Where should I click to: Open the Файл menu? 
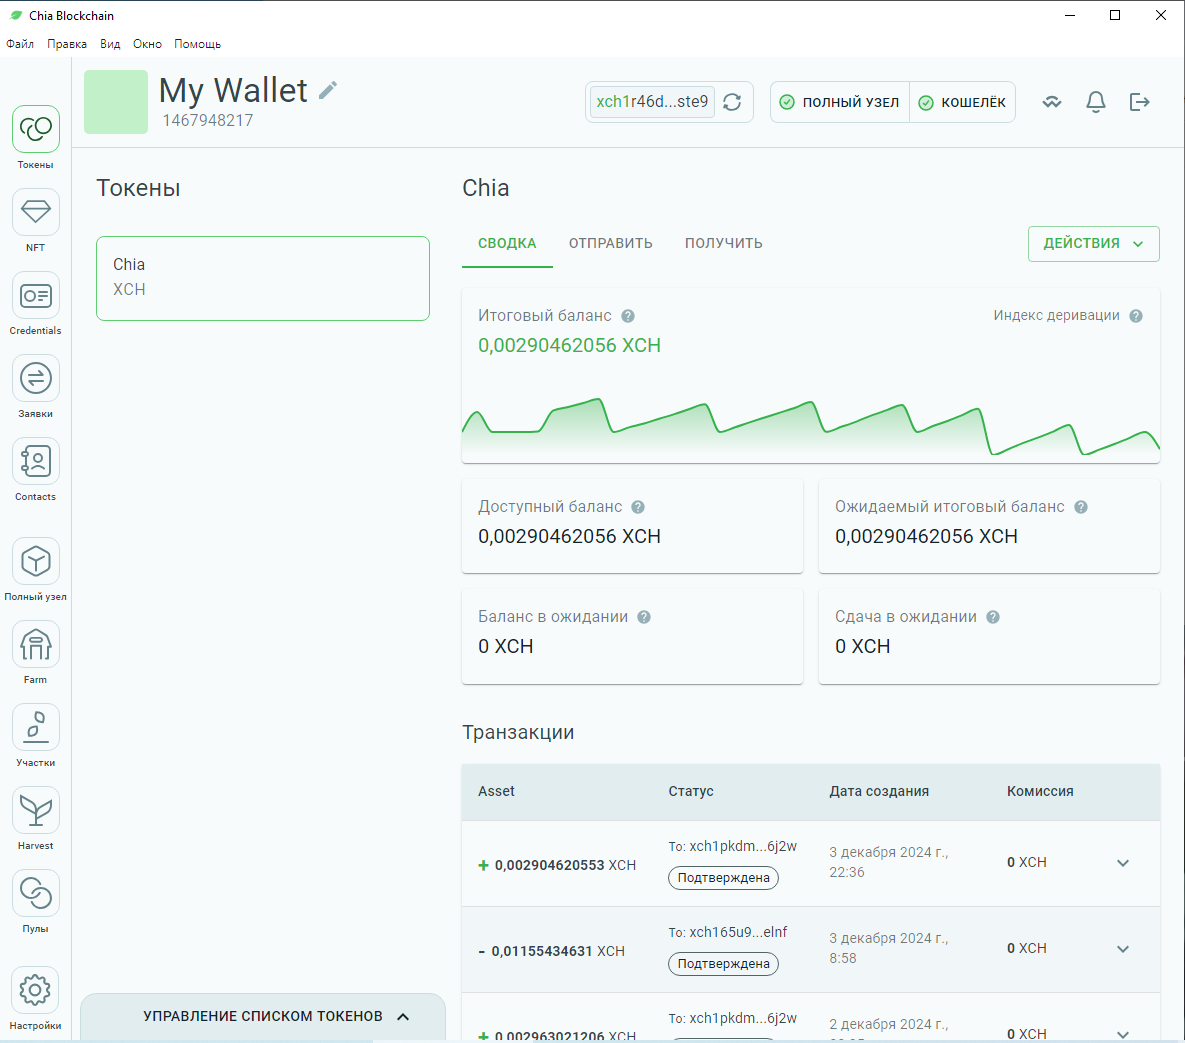tap(20, 44)
